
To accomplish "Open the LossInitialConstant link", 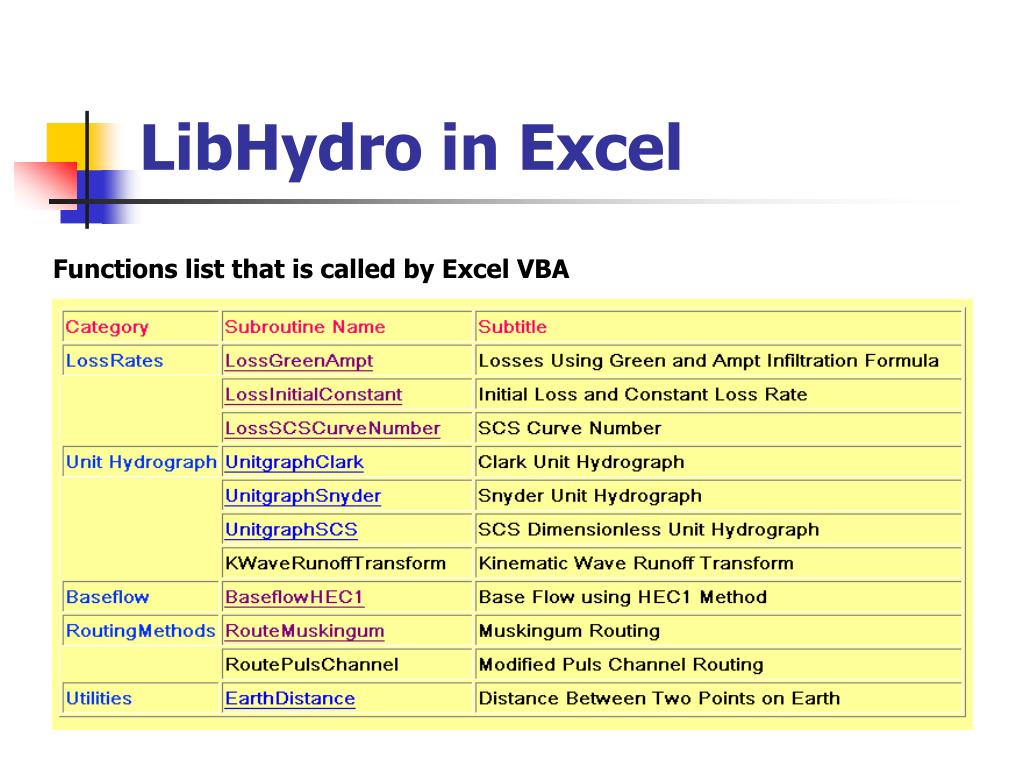I will pos(313,395).
